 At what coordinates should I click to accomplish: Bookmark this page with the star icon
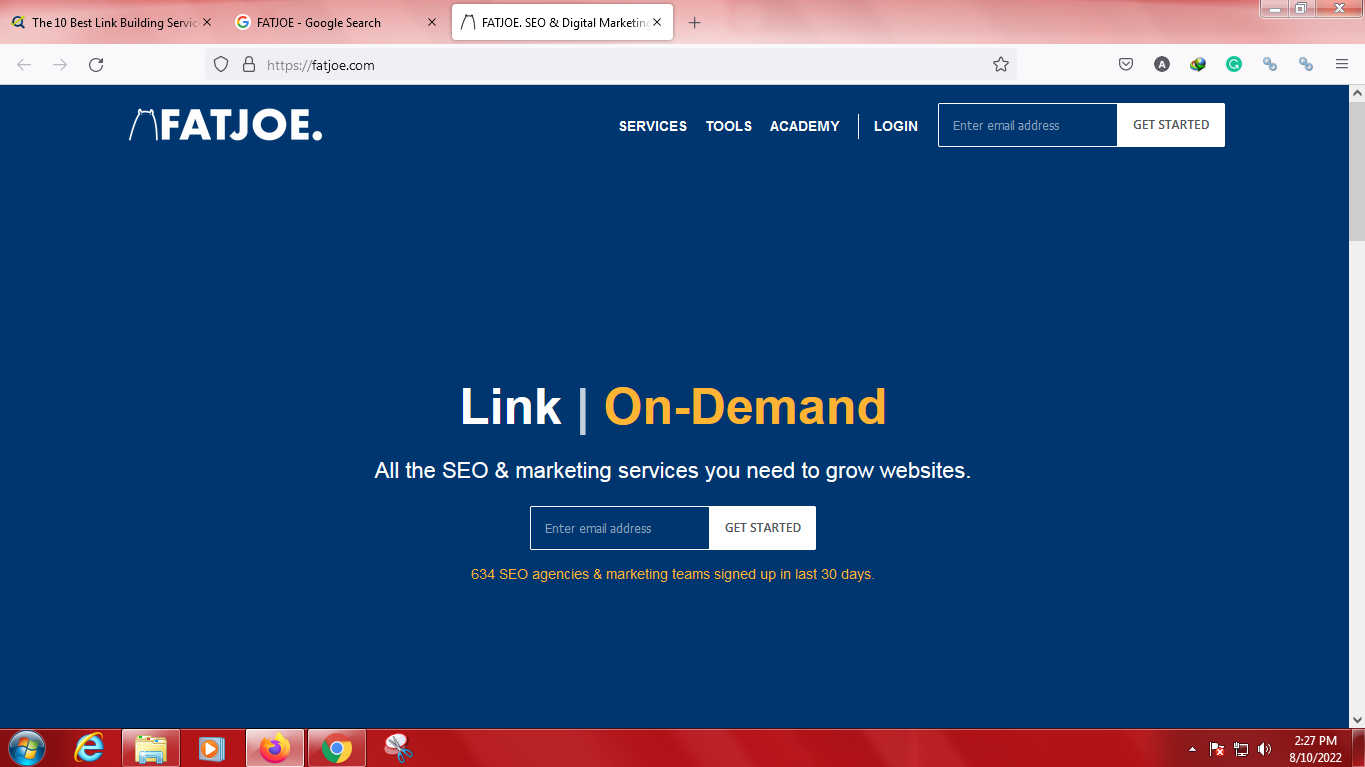[1001, 64]
